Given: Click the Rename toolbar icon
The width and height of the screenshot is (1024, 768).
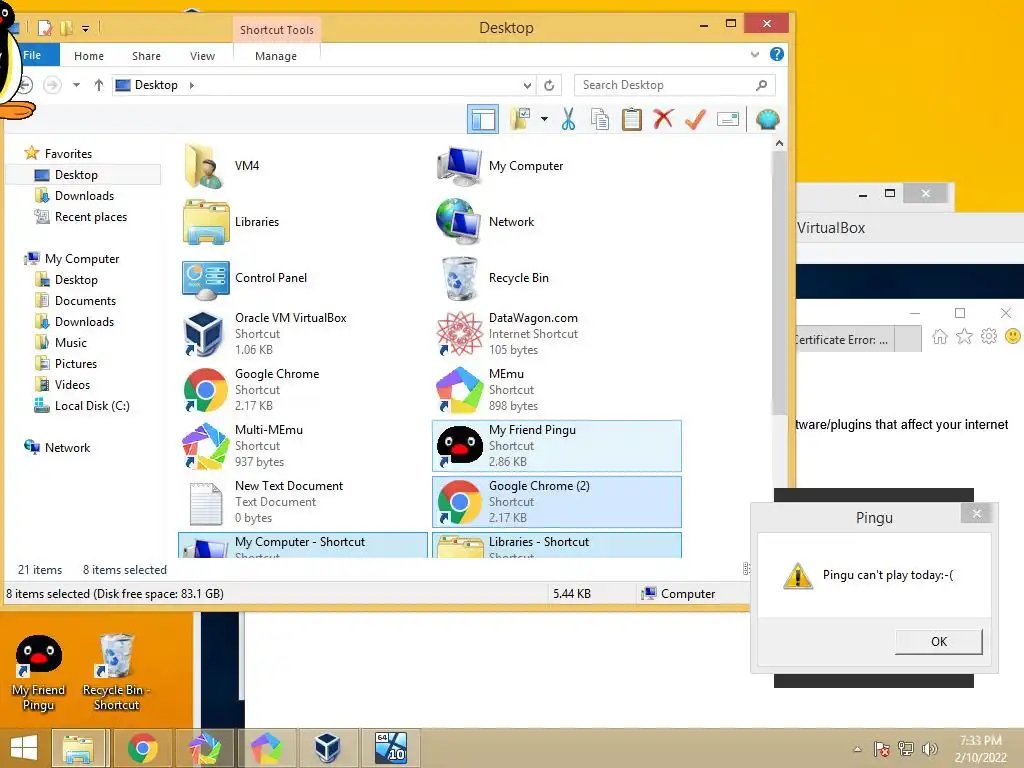Looking at the screenshot, I should click(x=728, y=119).
